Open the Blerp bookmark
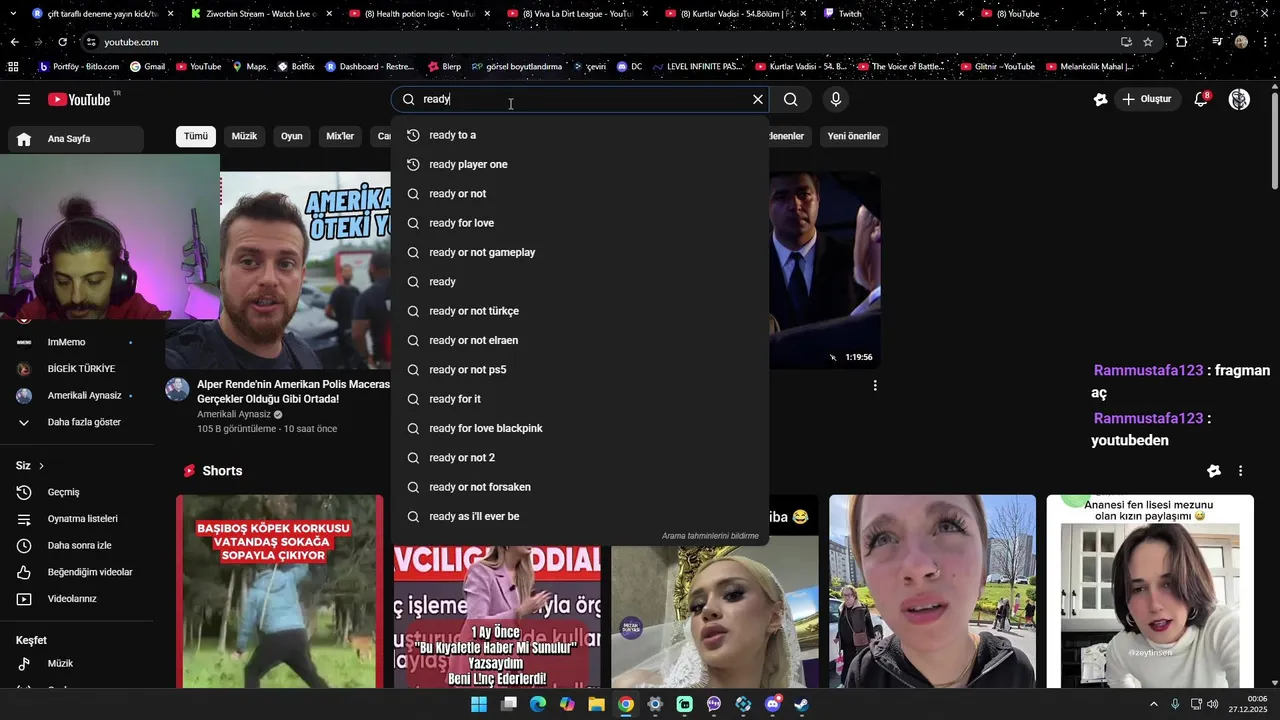1280x720 pixels. tap(444, 67)
